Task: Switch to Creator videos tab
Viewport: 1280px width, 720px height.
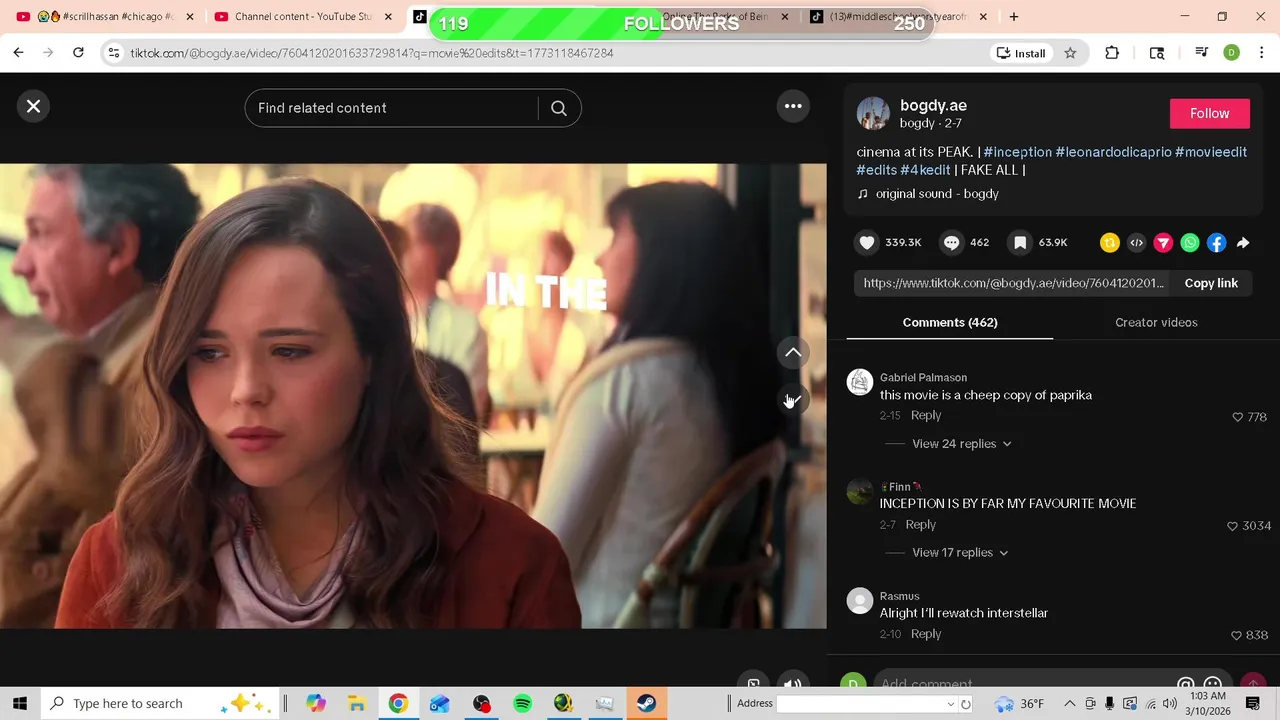Action: [1156, 322]
